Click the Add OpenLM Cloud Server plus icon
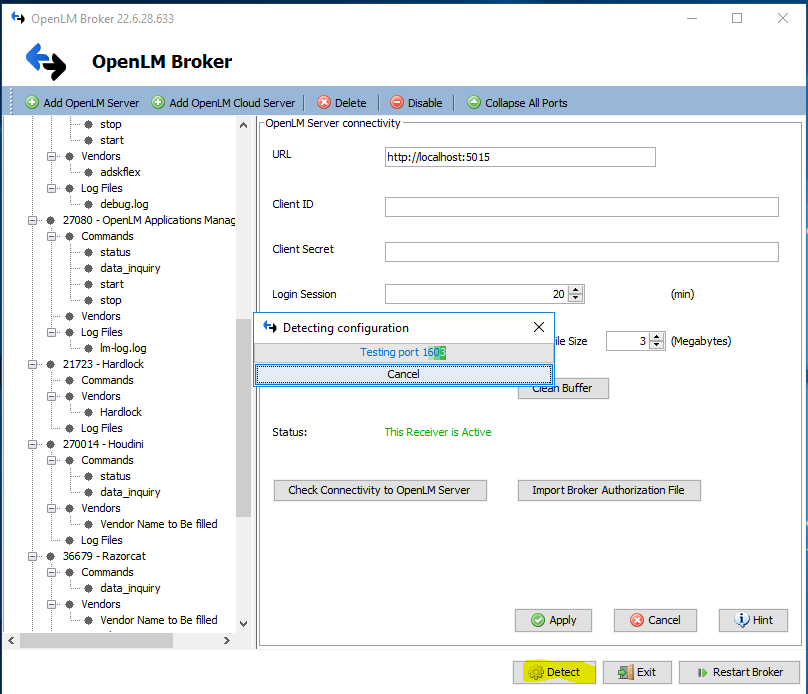This screenshot has height=694, width=808. click(x=157, y=102)
